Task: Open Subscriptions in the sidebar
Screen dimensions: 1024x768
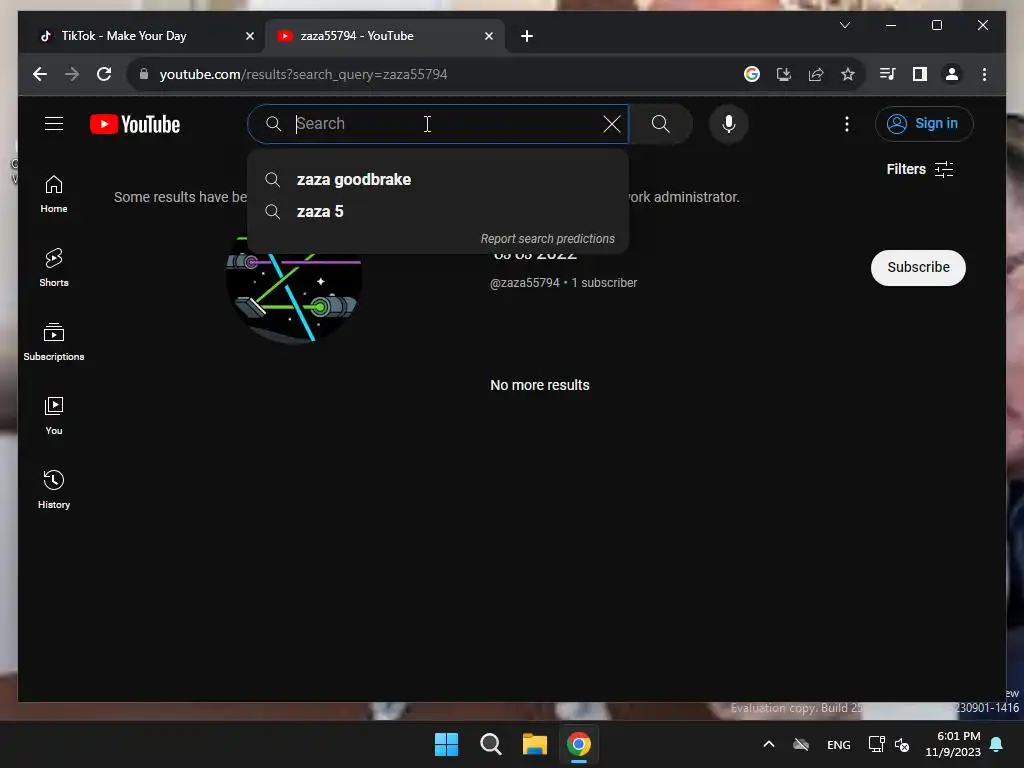Action: click(x=54, y=342)
